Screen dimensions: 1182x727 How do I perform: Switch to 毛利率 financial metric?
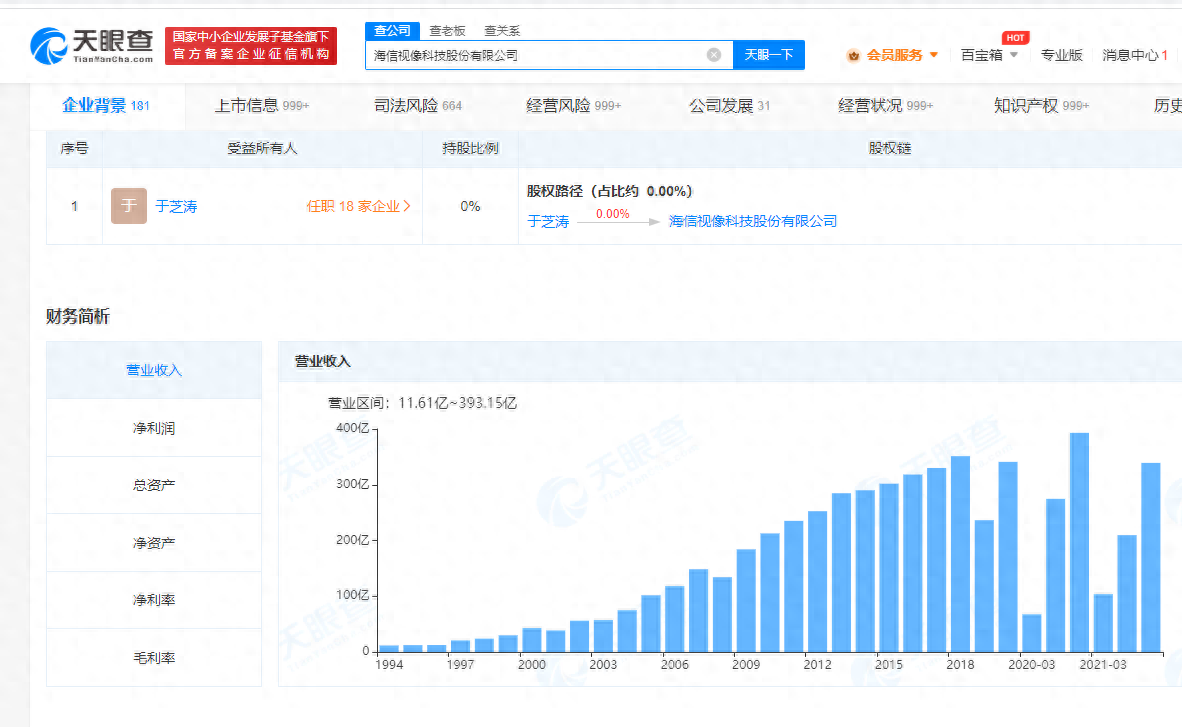tap(153, 657)
